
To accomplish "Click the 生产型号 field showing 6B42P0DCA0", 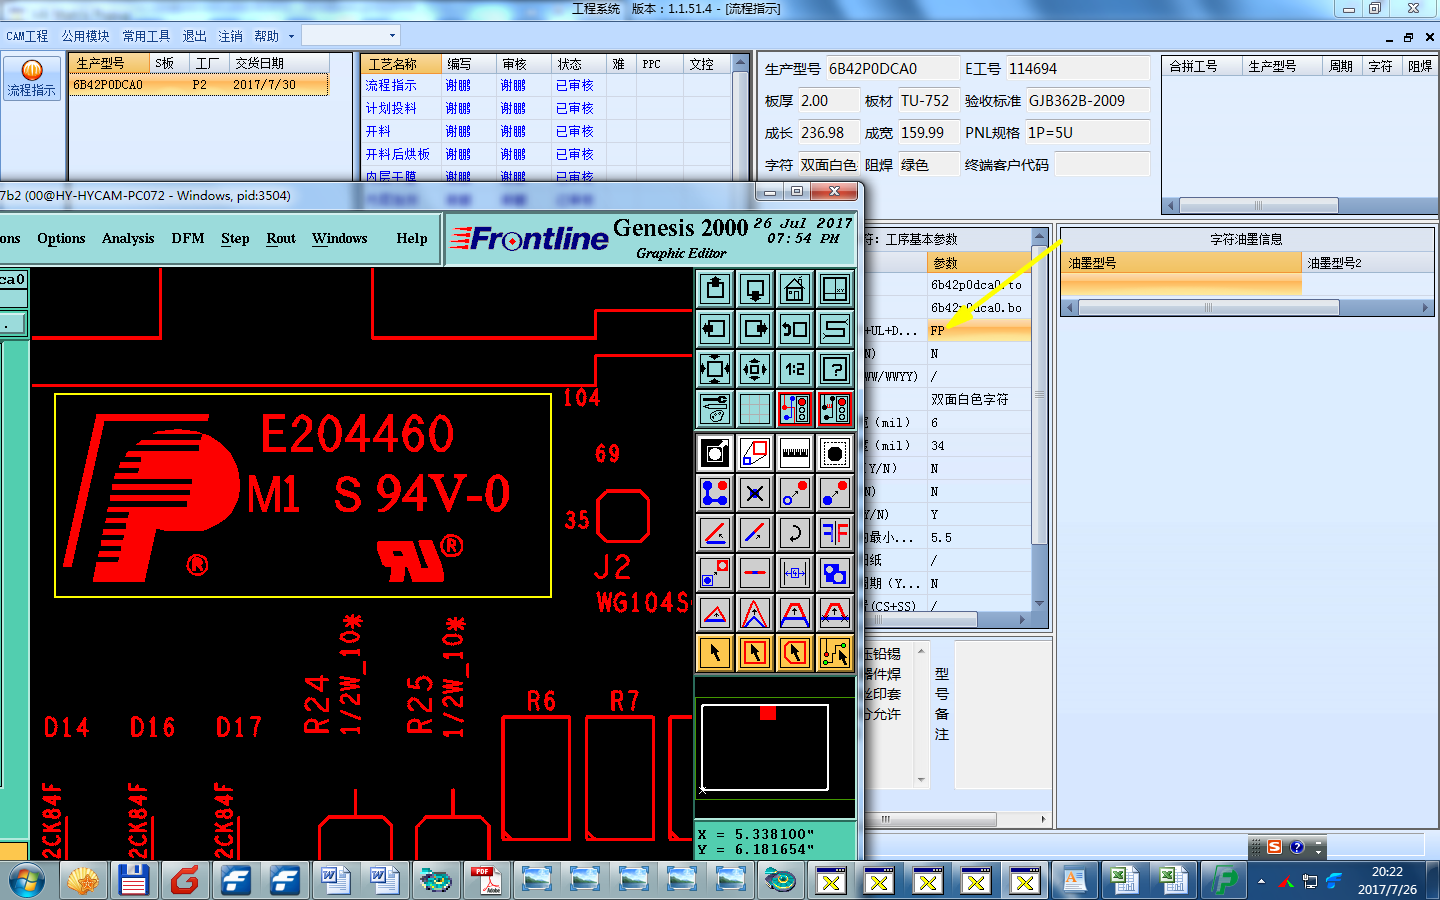I will (891, 69).
